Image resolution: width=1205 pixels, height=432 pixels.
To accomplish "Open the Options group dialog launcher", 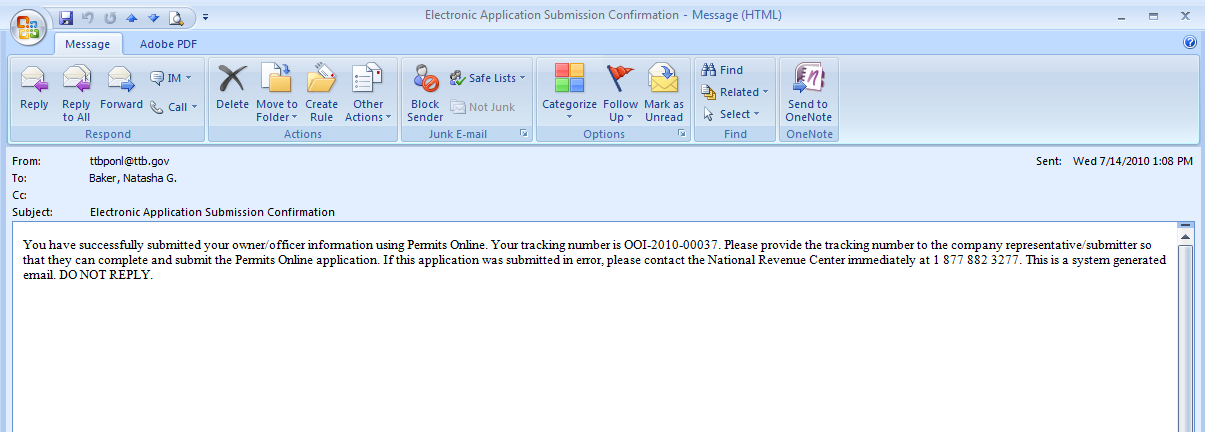I will click(x=682, y=133).
